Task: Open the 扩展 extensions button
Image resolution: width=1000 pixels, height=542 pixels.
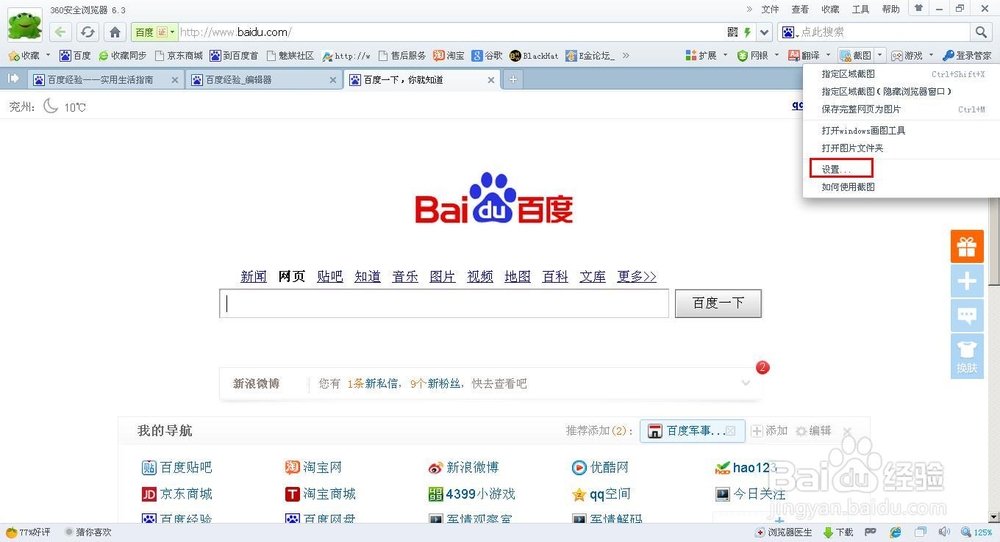Action: point(701,55)
